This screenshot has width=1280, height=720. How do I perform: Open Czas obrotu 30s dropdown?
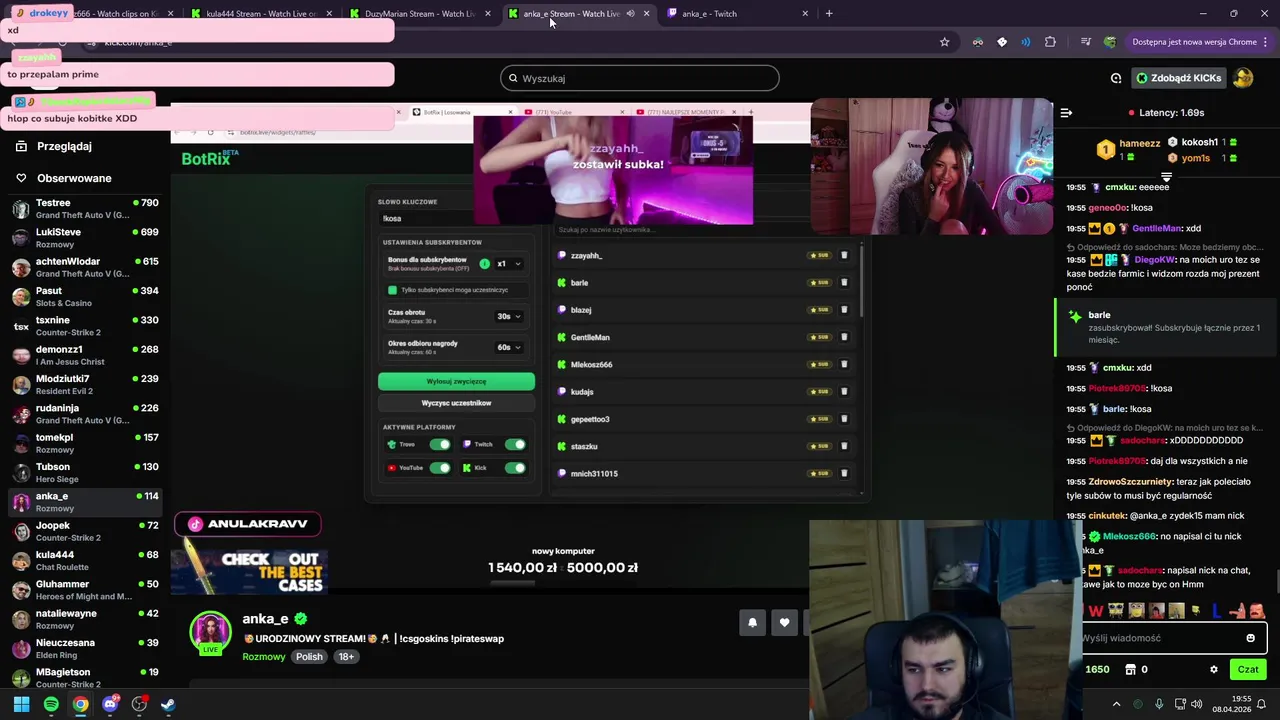(510, 316)
